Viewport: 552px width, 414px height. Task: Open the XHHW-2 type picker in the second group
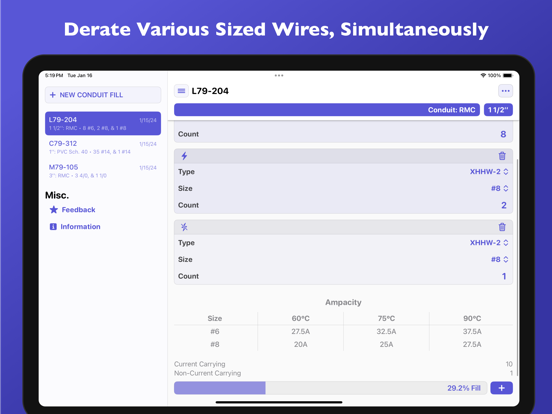click(489, 172)
